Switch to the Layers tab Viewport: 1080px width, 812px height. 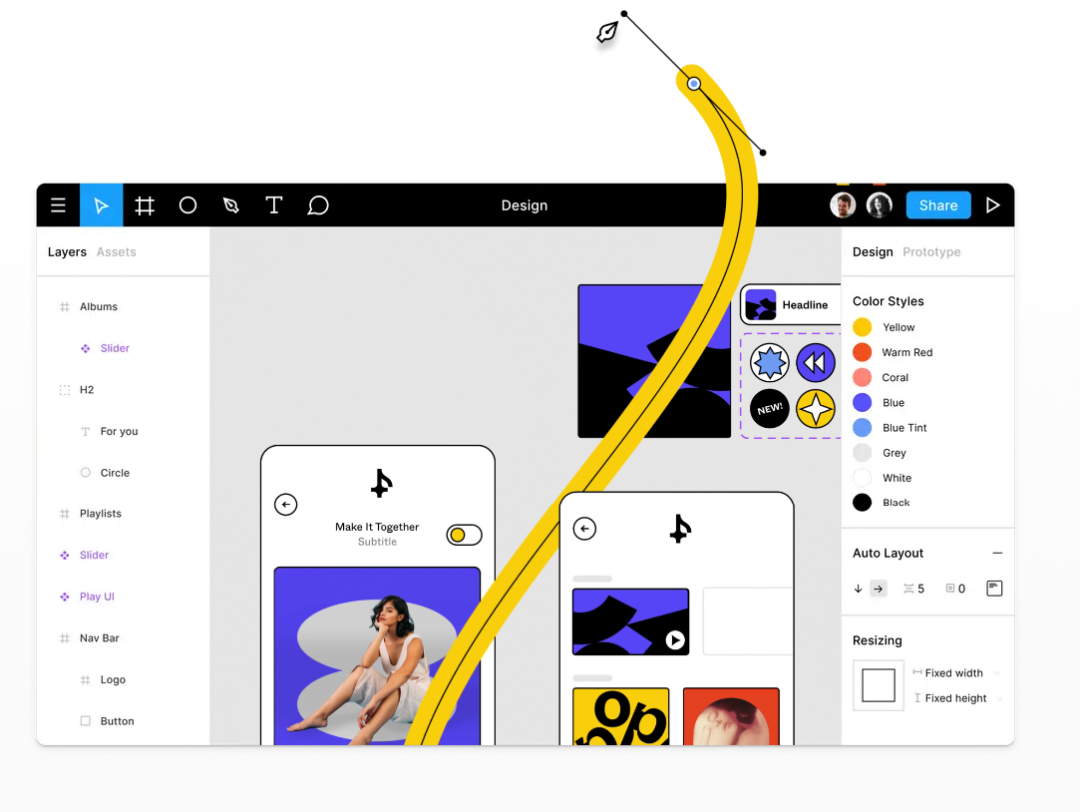pyautogui.click(x=67, y=252)
